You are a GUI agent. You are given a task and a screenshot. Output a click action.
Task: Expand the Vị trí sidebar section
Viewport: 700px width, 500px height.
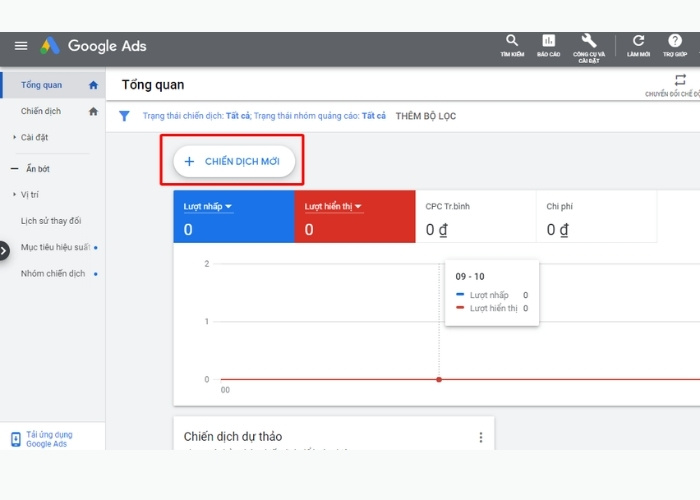click(x=30, y=194)
